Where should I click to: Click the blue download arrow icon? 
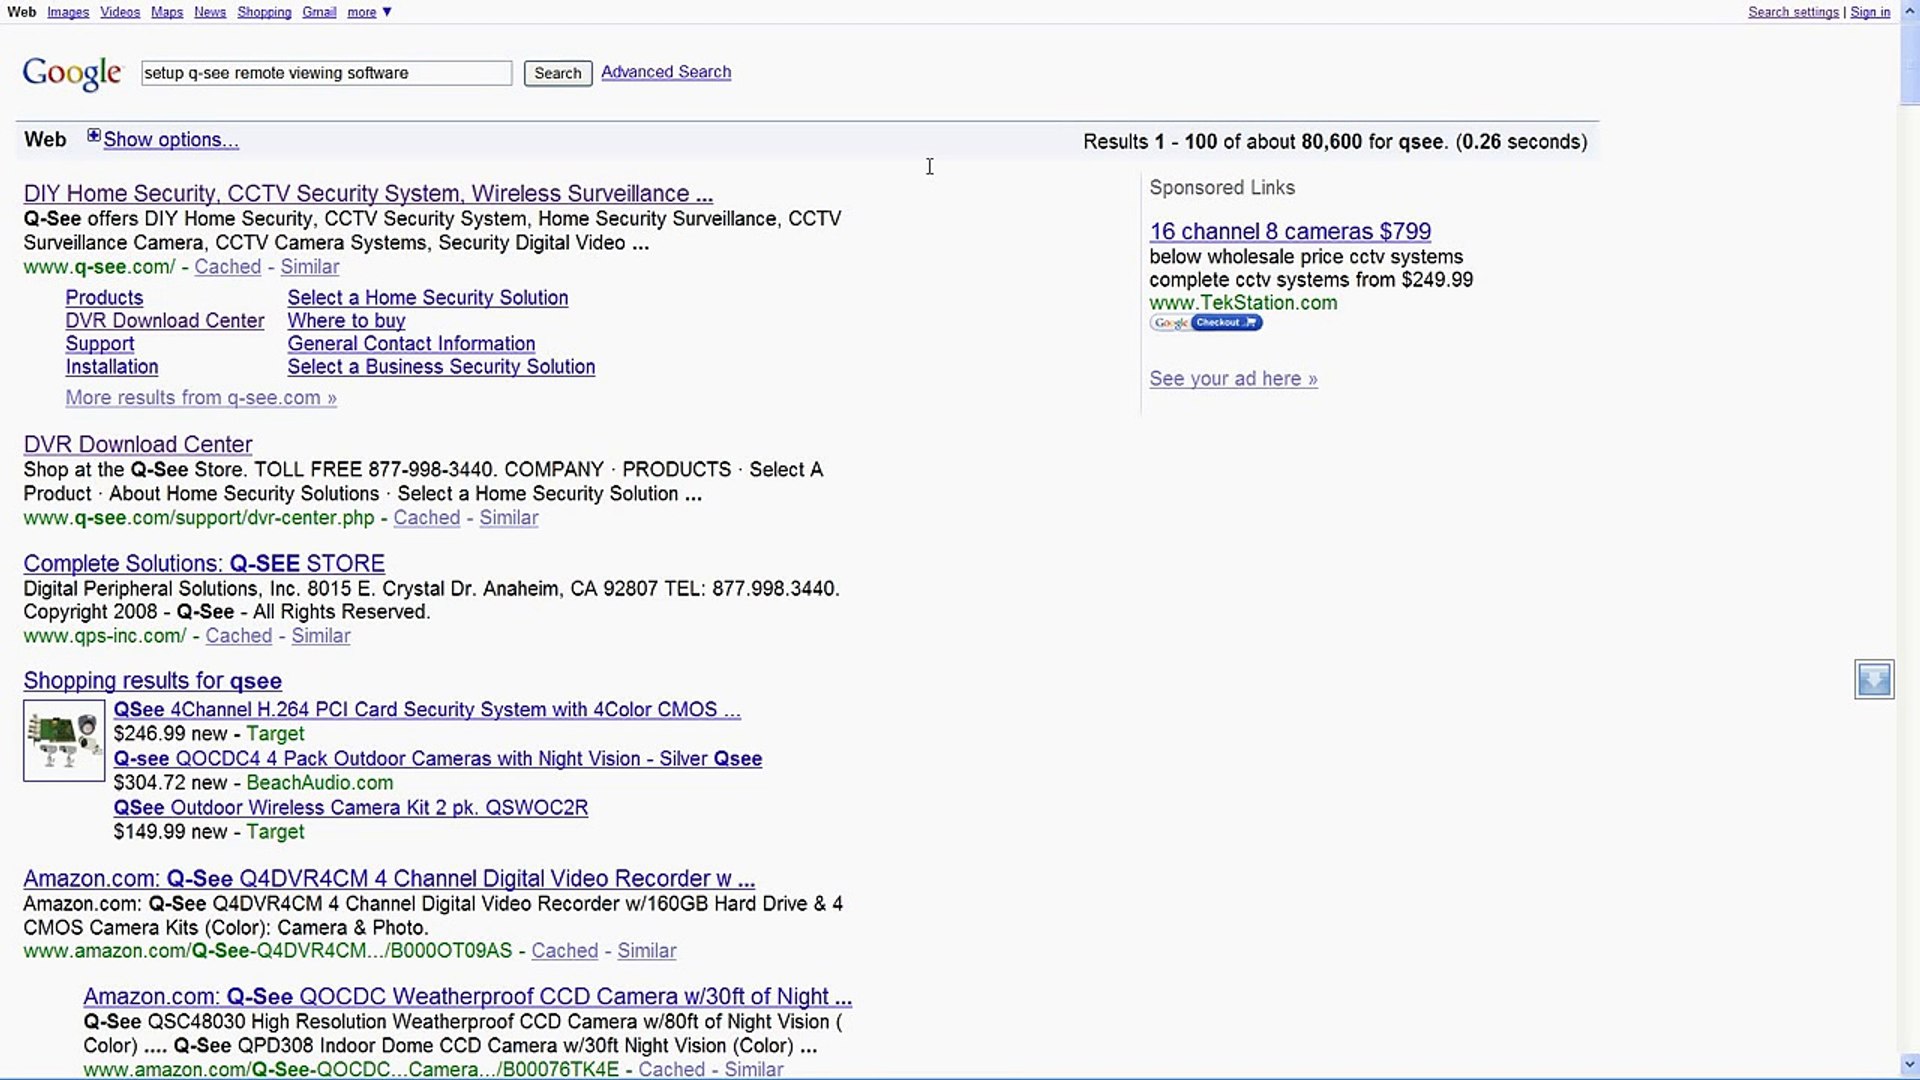(1873, 680)
